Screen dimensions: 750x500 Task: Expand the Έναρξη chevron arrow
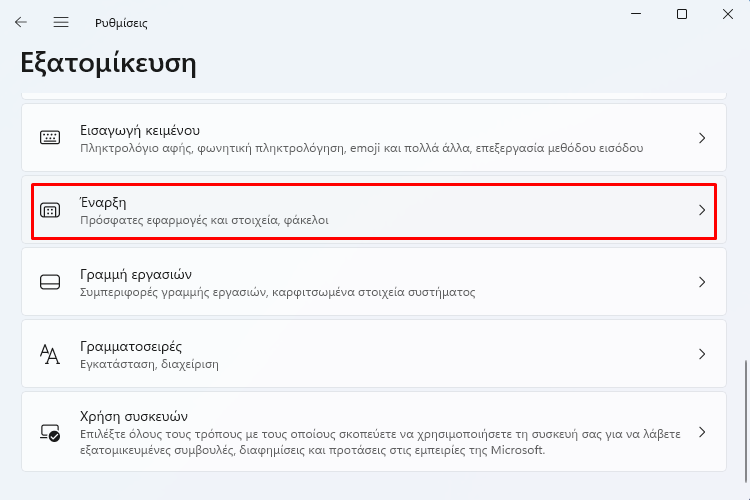pos(702,210)
